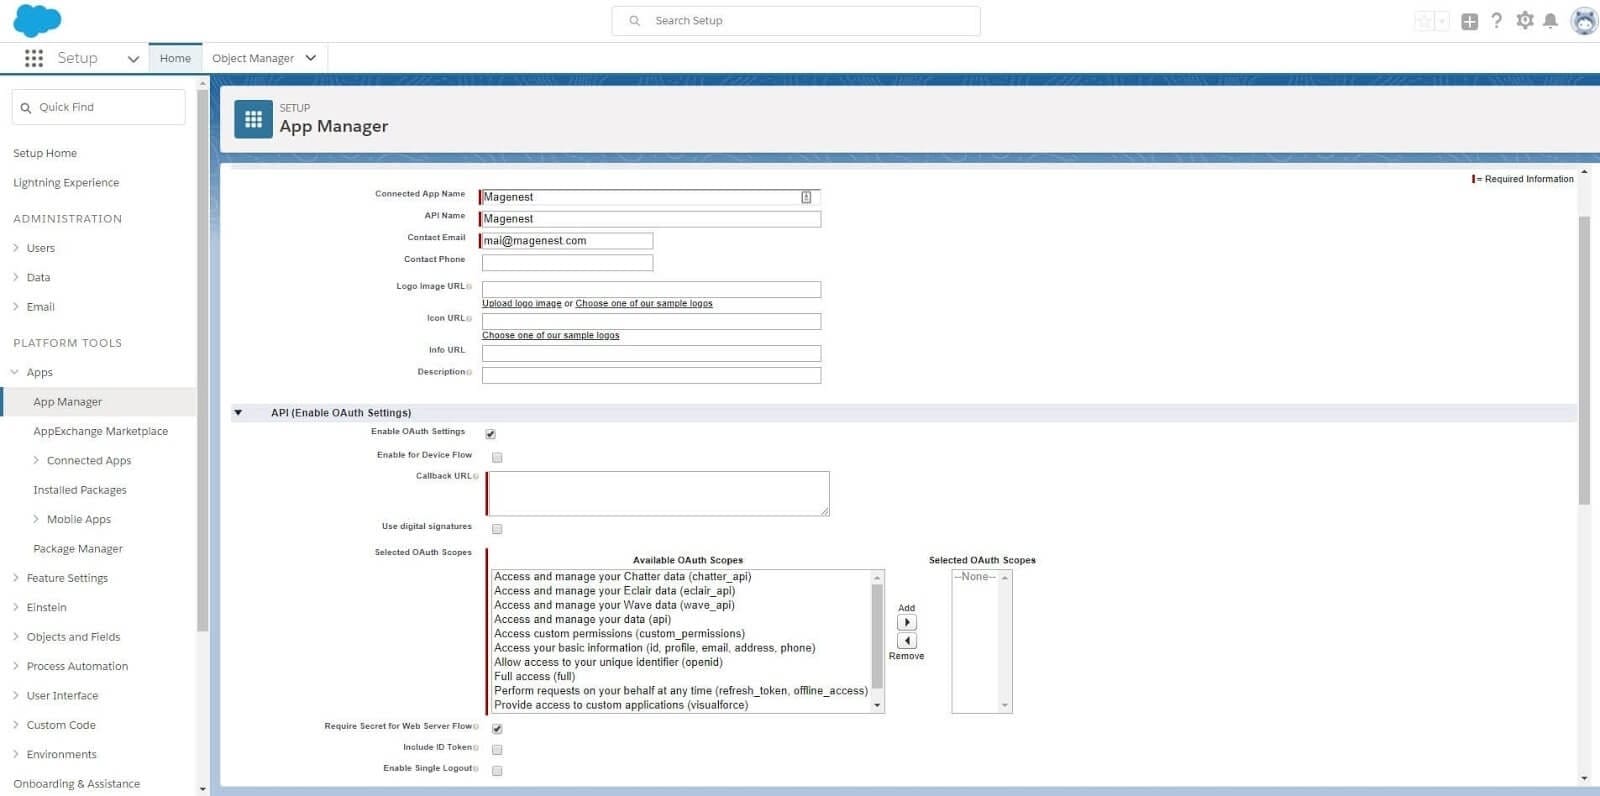The image size is (1600, 796).
Task: Open the setup gear icon
Action: pyautogui.click(x=1524, y=20)
